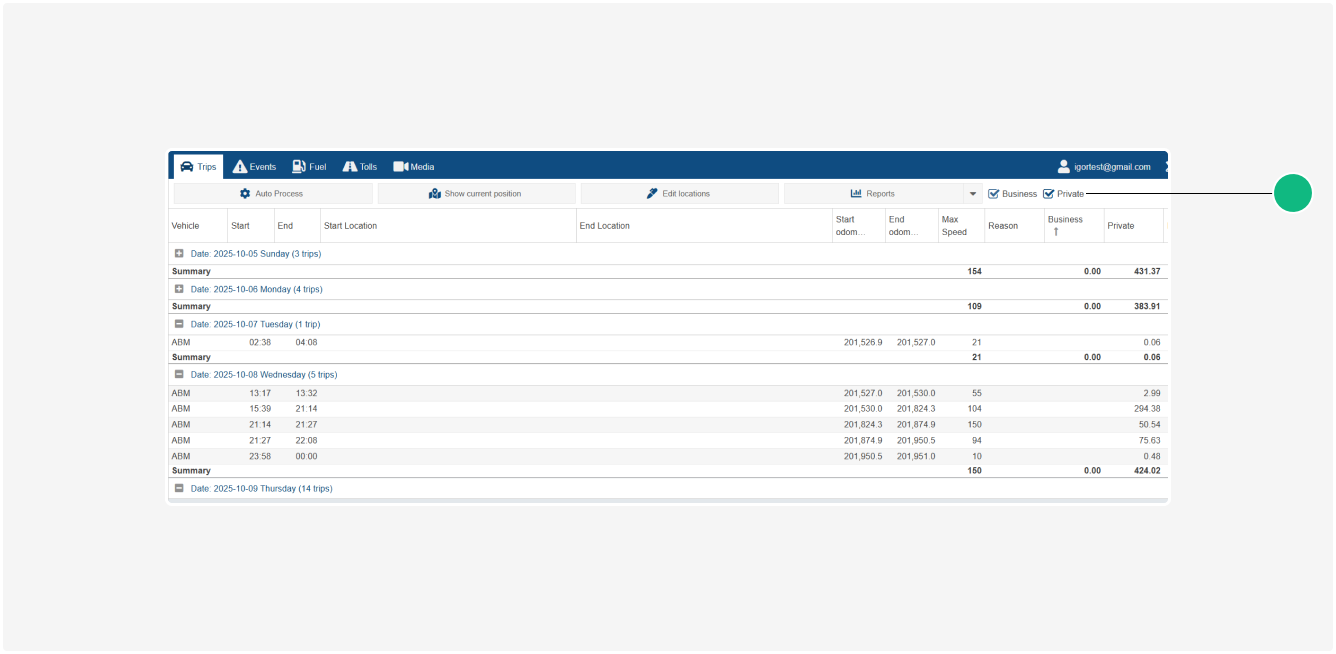This screenshot has height=654, width=1336.
Task: Click the Auto Process gear icon
Action: 245,194
